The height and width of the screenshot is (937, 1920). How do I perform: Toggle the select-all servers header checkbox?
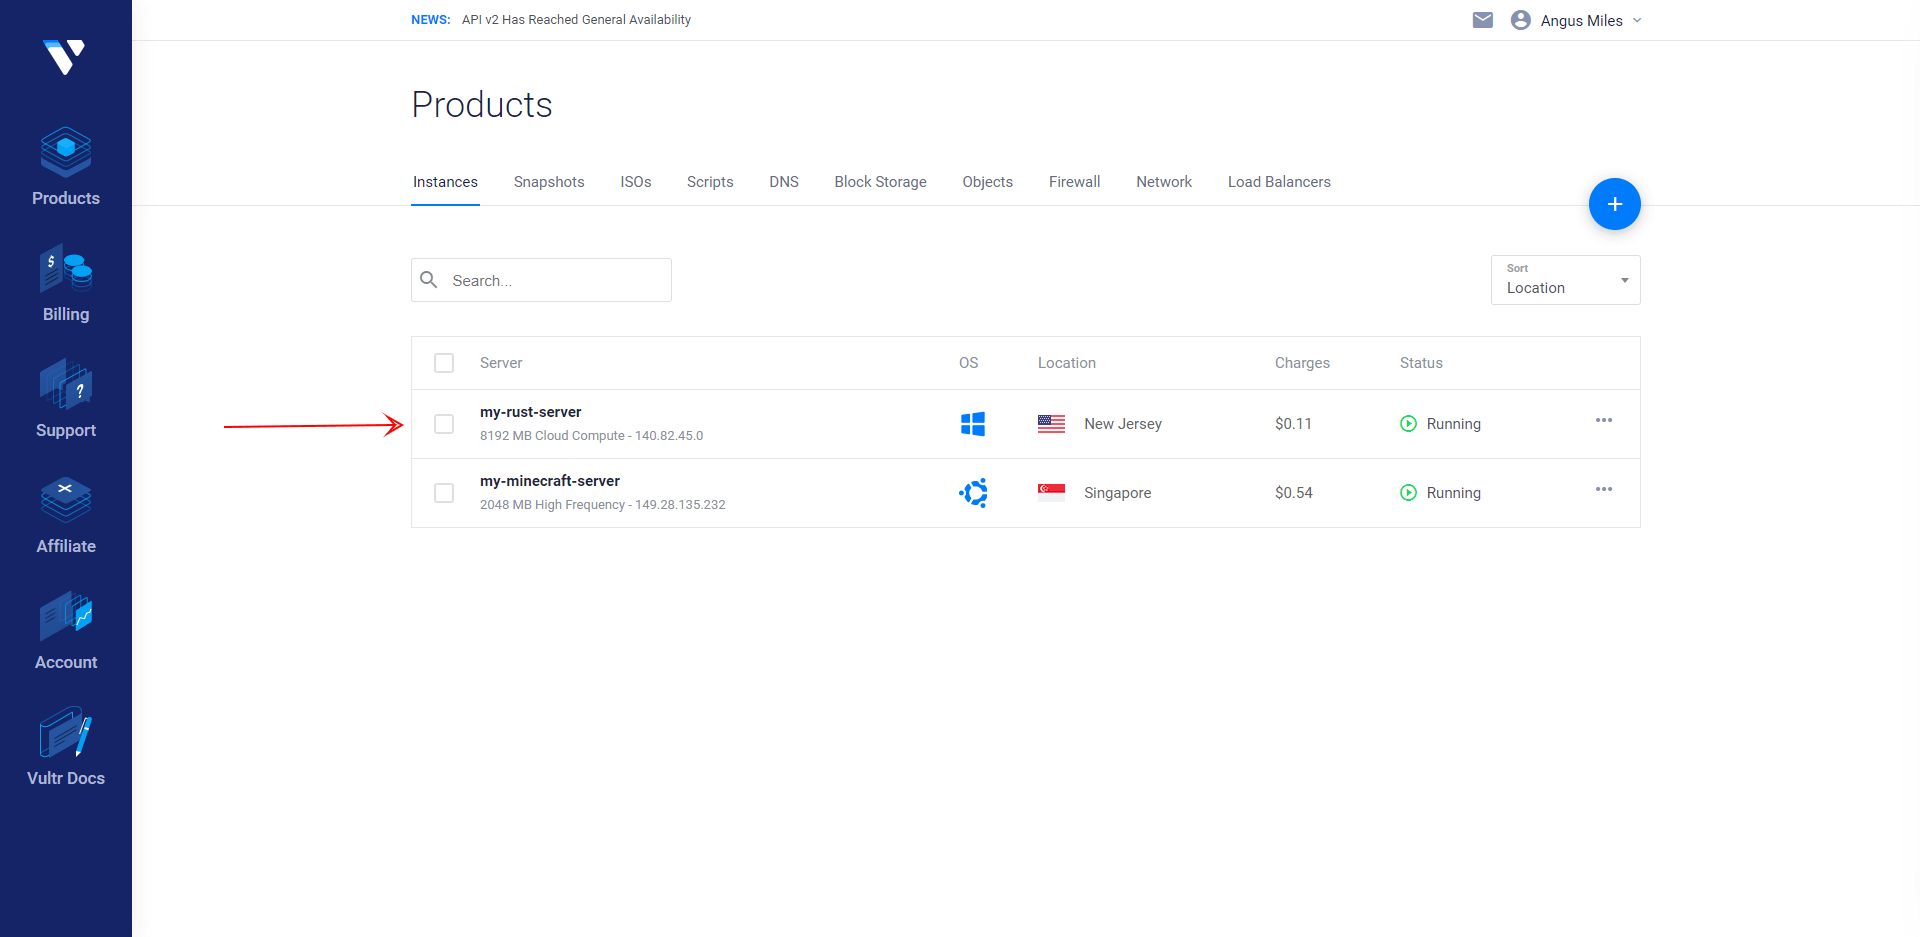coord(444,363)
